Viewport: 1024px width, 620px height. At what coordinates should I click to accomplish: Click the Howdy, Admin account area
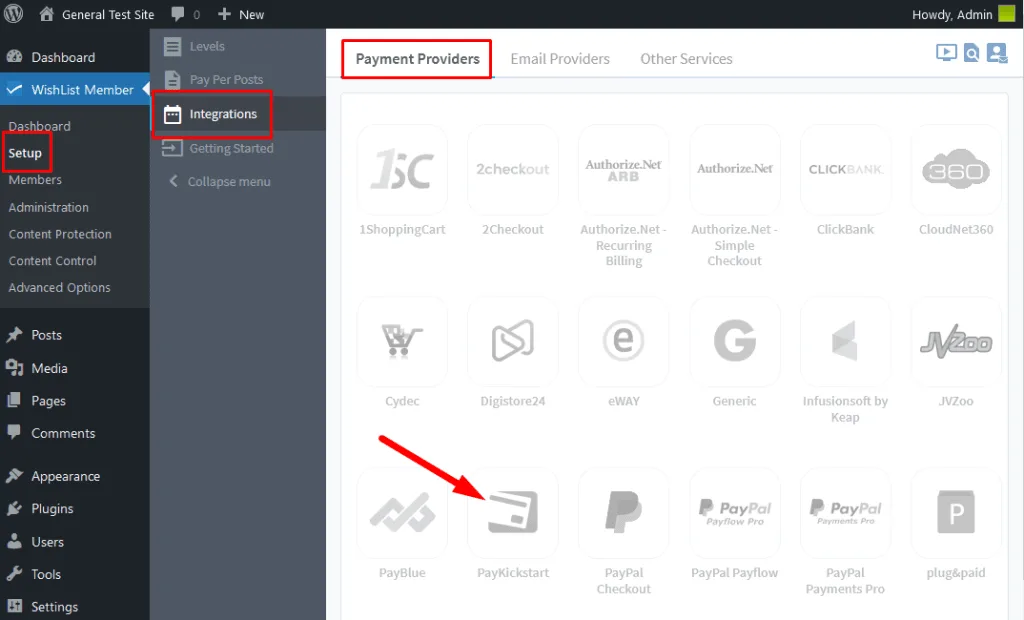tap(950, 14)
